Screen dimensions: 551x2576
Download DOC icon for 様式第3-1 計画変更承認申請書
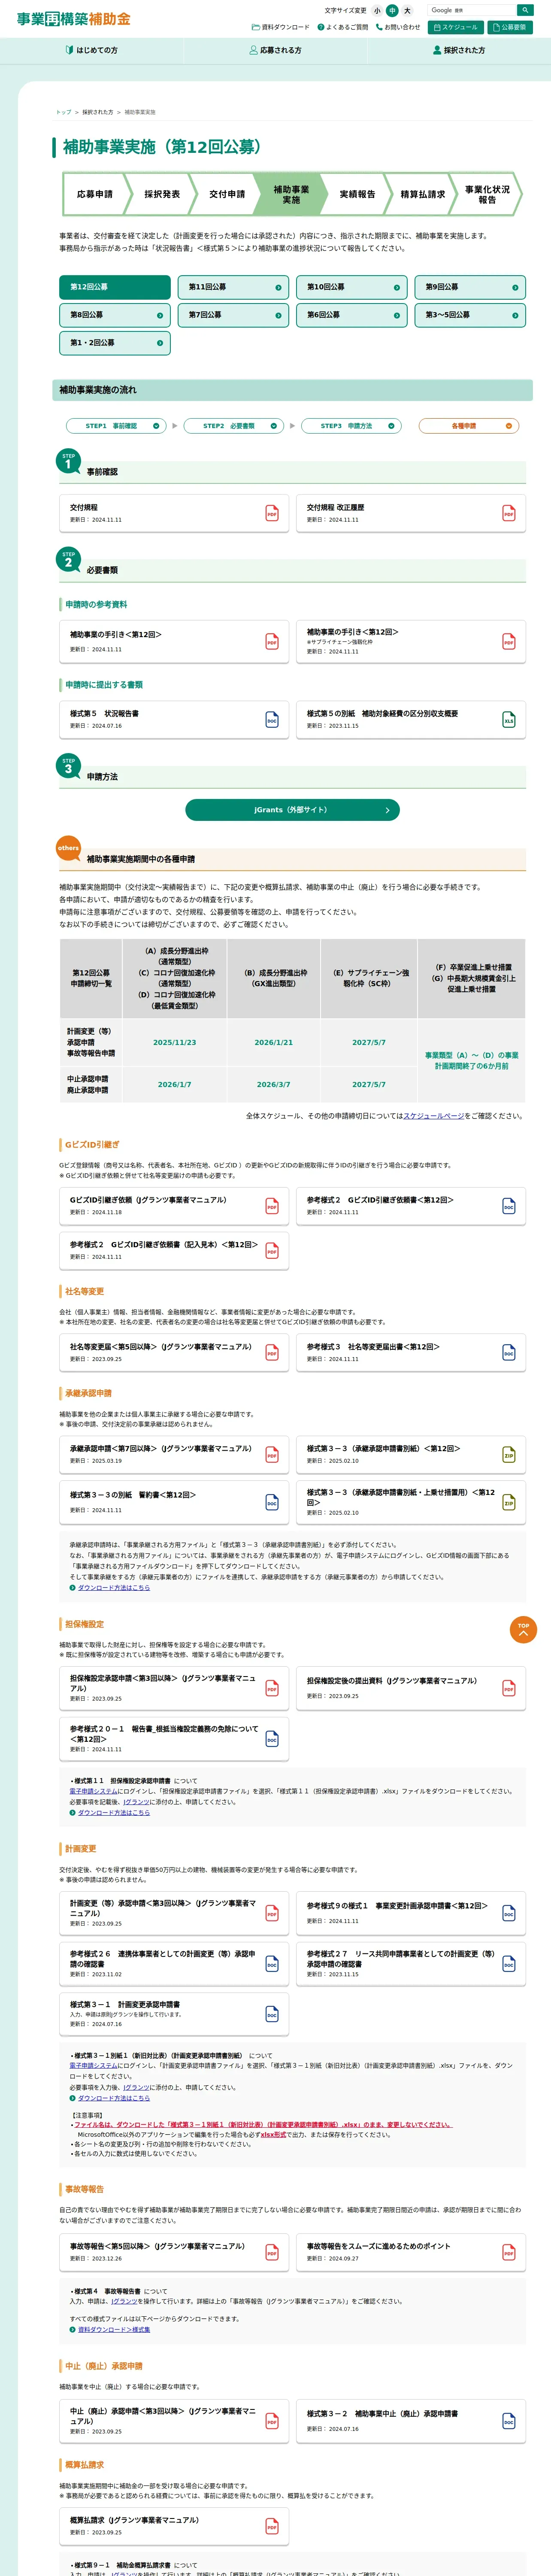[272, 2014]
